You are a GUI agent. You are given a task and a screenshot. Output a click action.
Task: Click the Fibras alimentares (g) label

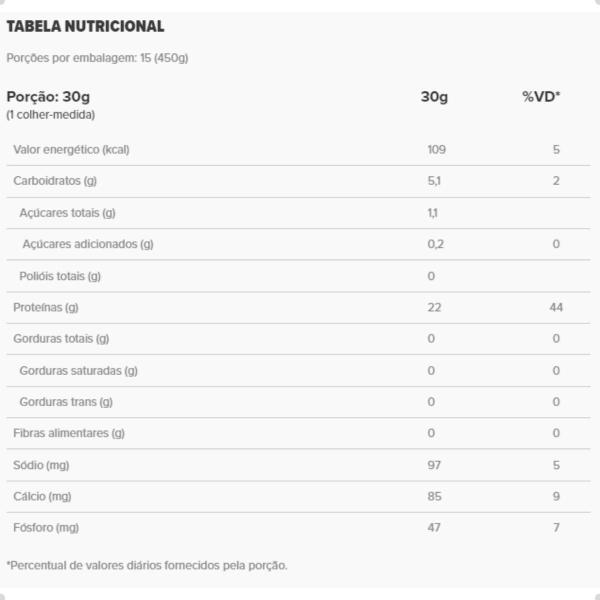69,433
